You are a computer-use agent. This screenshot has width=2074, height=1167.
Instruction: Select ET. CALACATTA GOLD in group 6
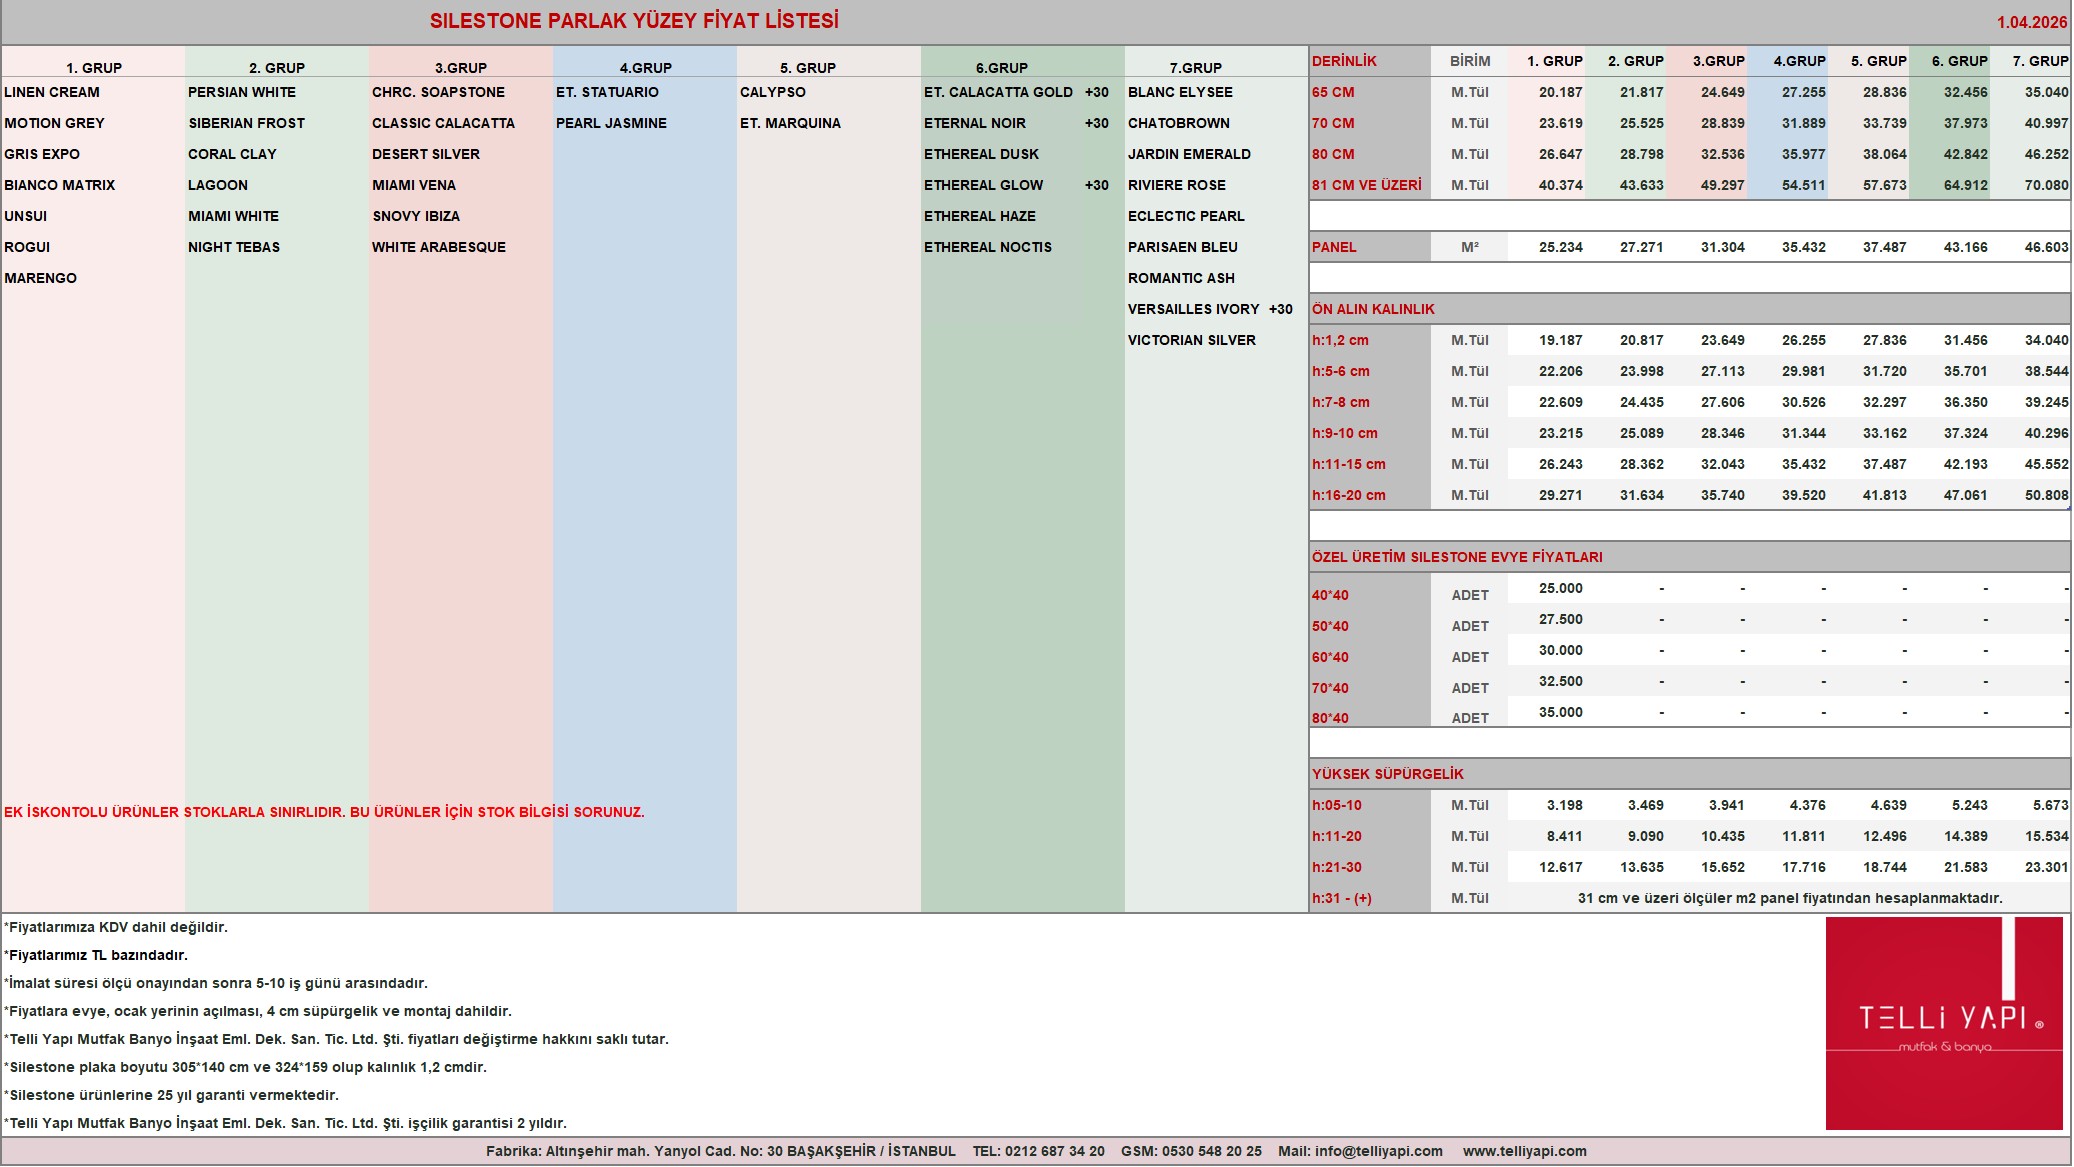(998, 92)
